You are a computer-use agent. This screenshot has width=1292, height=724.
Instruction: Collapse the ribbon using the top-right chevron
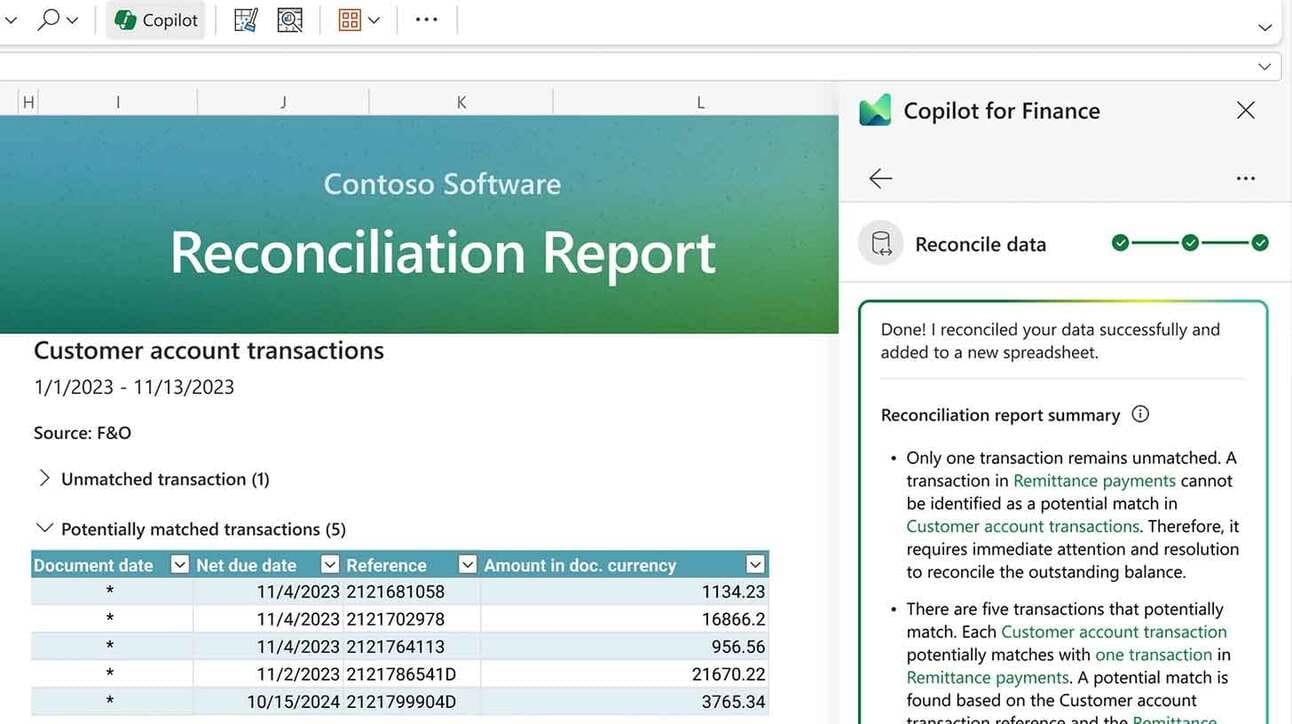[1265, 28]
